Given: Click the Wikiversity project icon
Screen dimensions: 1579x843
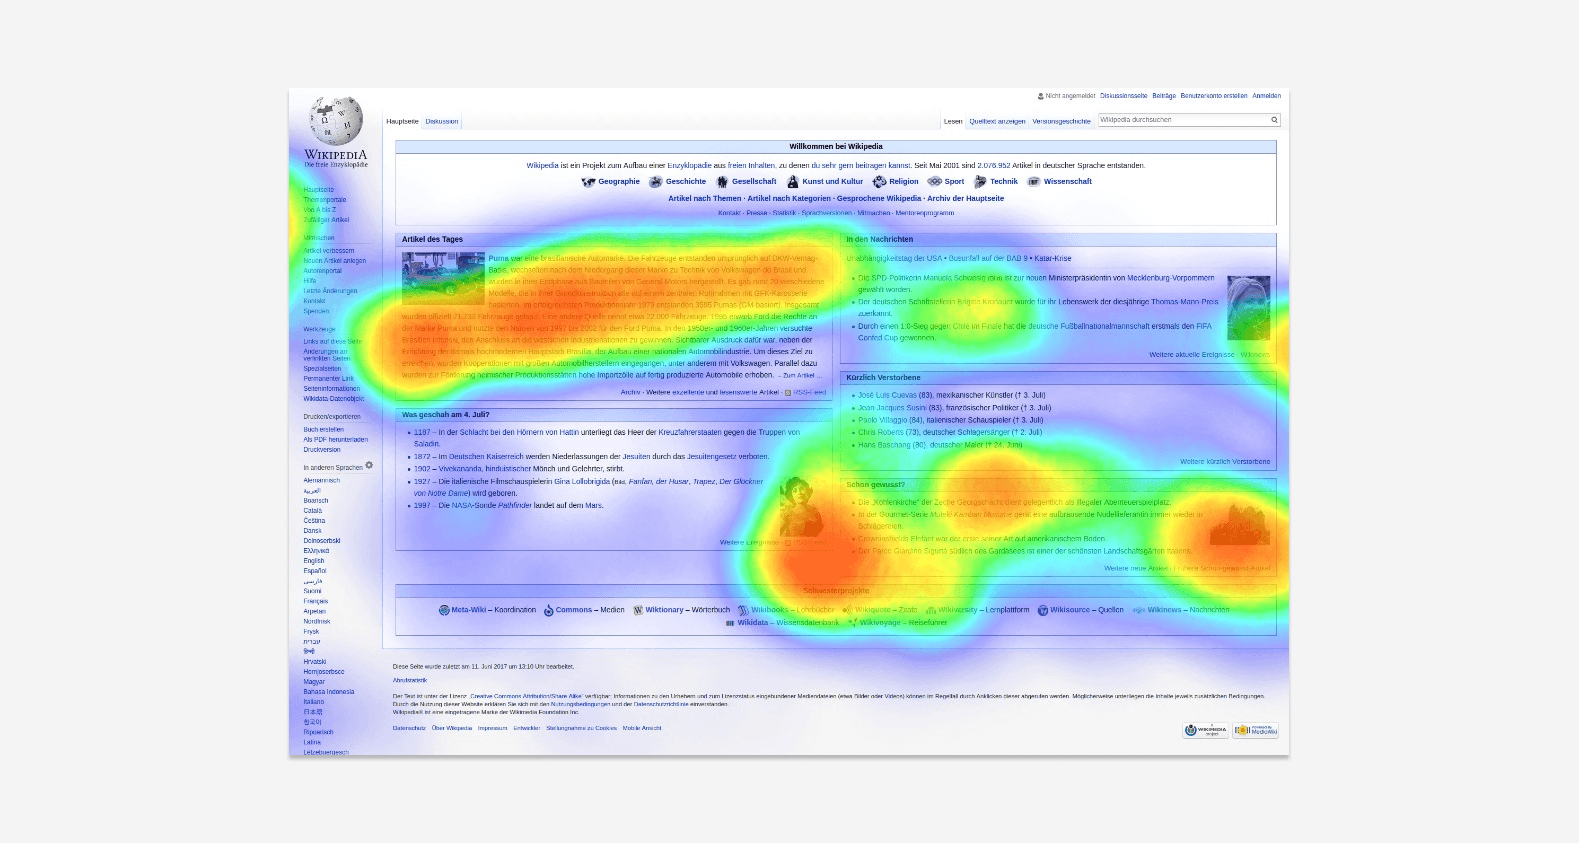Looking at the screenshot, I should pyautogui.click(x=931, y=610).
